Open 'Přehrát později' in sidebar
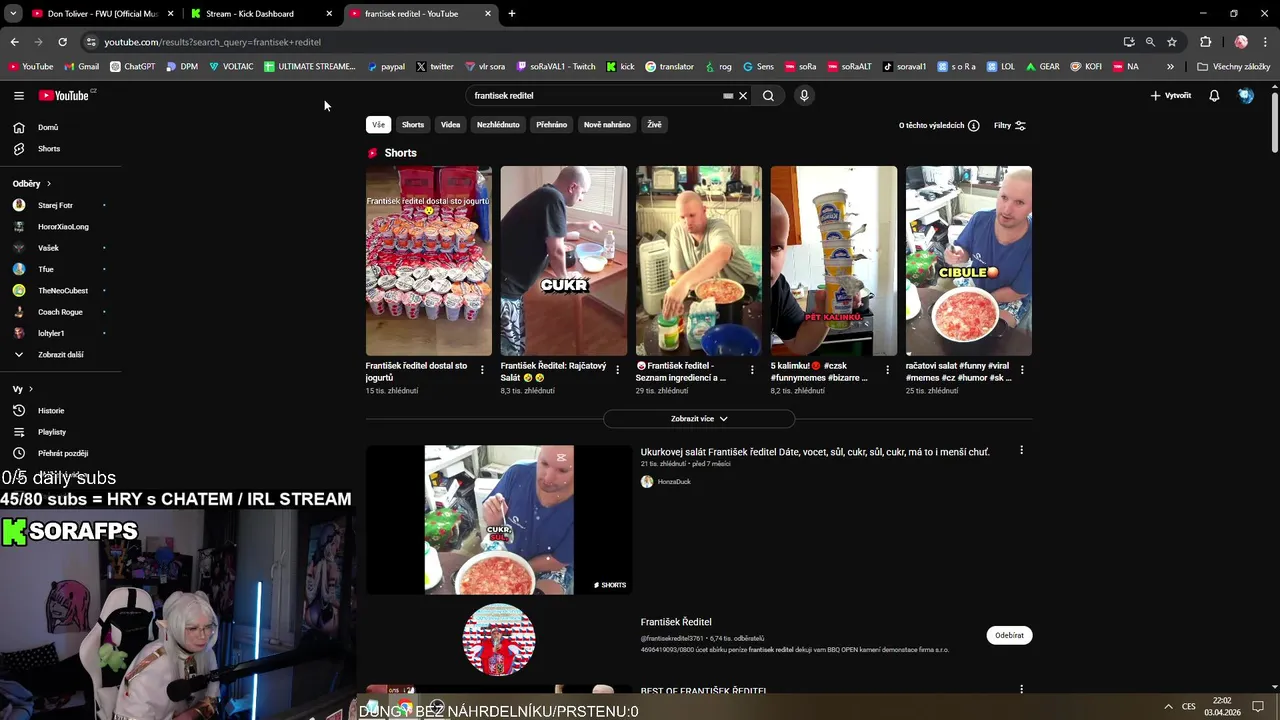This screenshot has width=1280, height=720. pyautogui.click(x=61, y=453)
